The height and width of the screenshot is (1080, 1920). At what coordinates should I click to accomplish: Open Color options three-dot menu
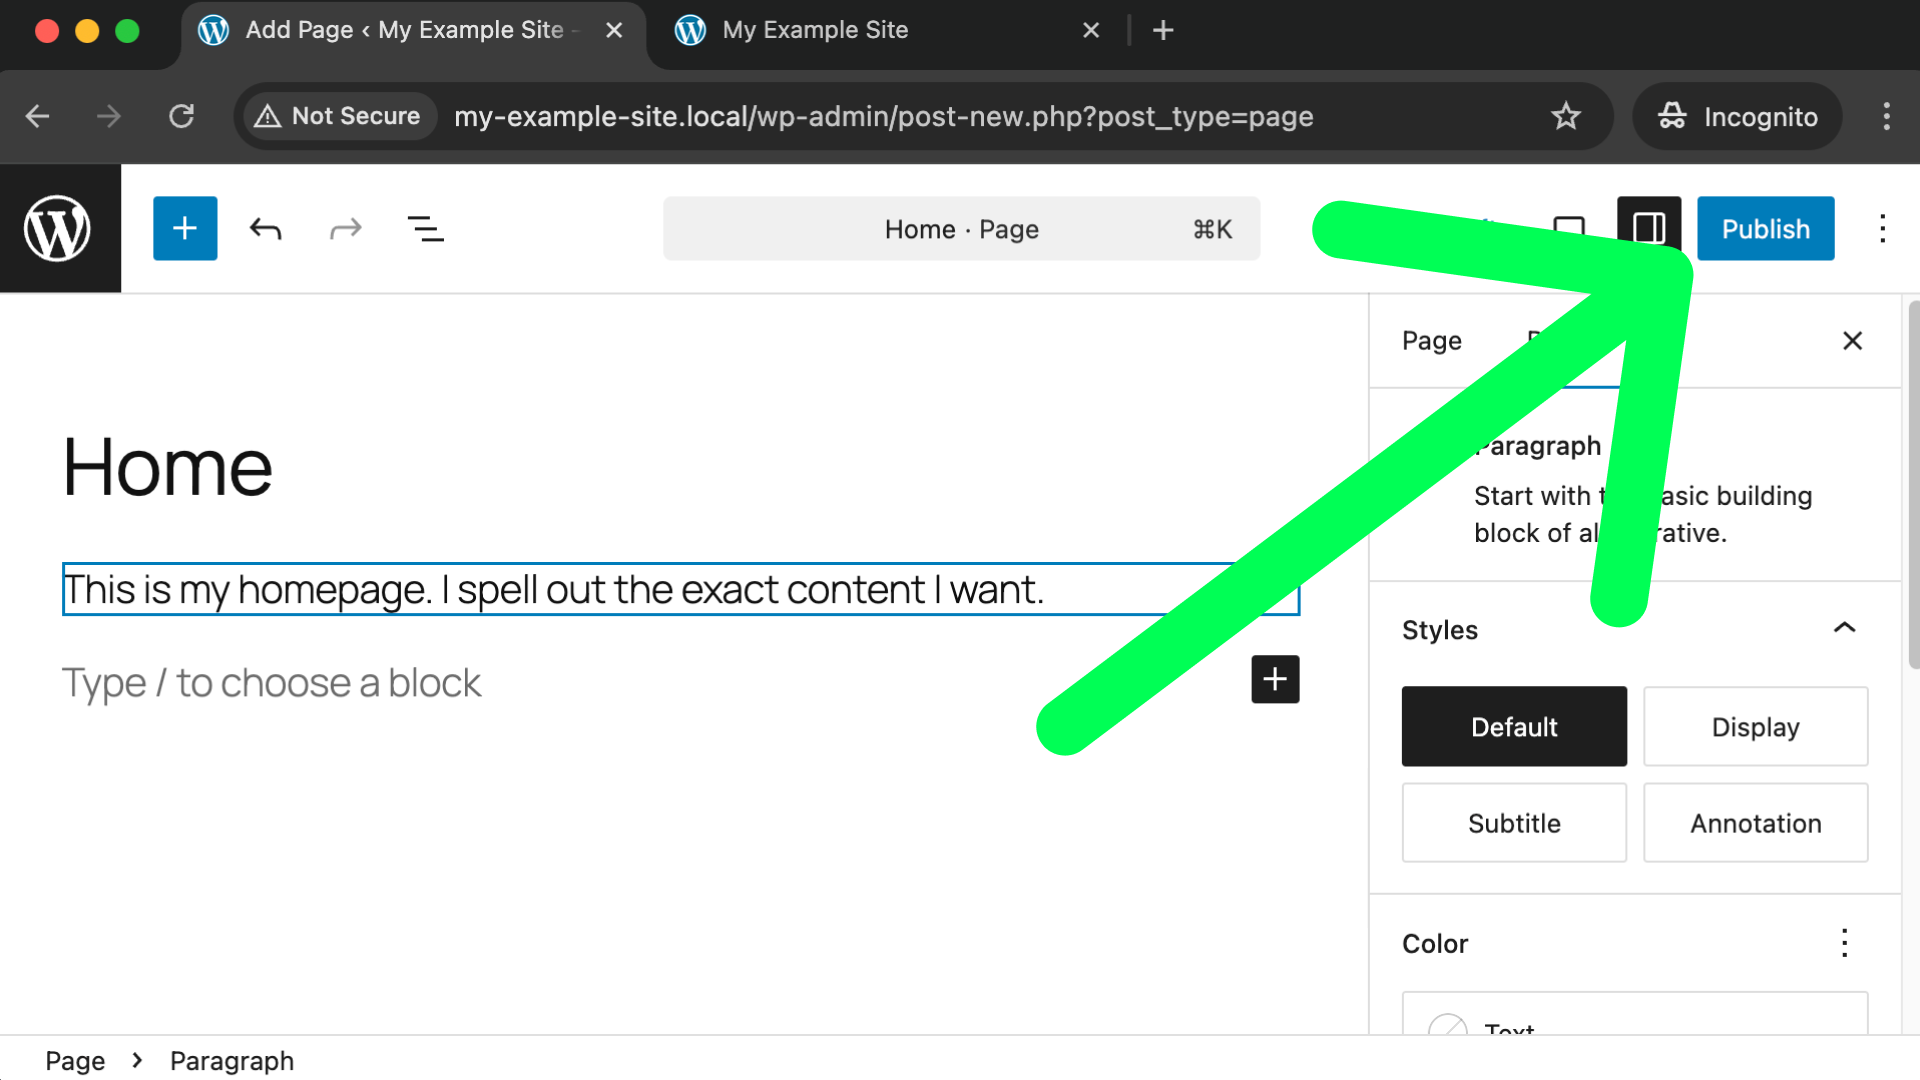(x=1844, y=943)
